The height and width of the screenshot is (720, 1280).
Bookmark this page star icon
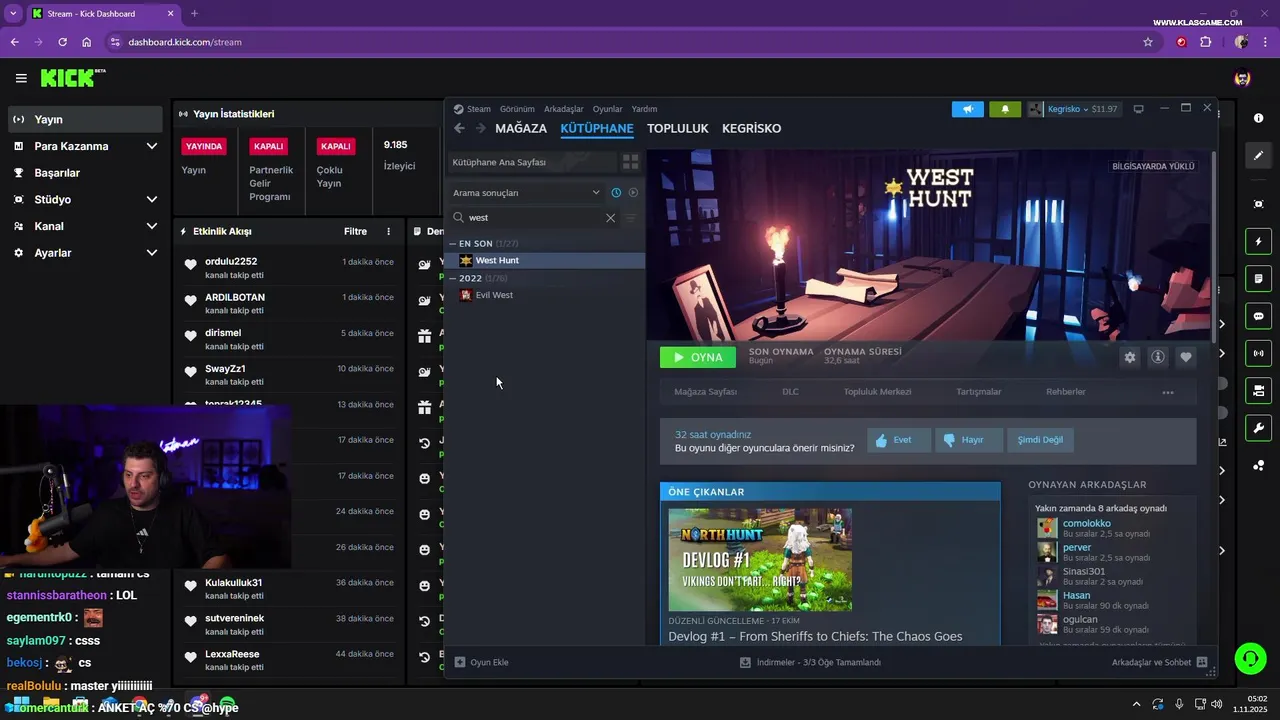coord(1148,42)
